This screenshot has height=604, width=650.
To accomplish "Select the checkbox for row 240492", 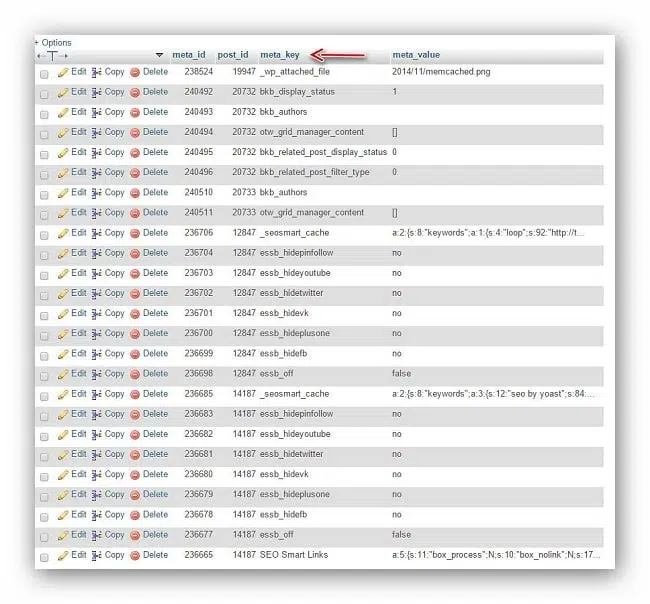I will [x=44, y=95].
